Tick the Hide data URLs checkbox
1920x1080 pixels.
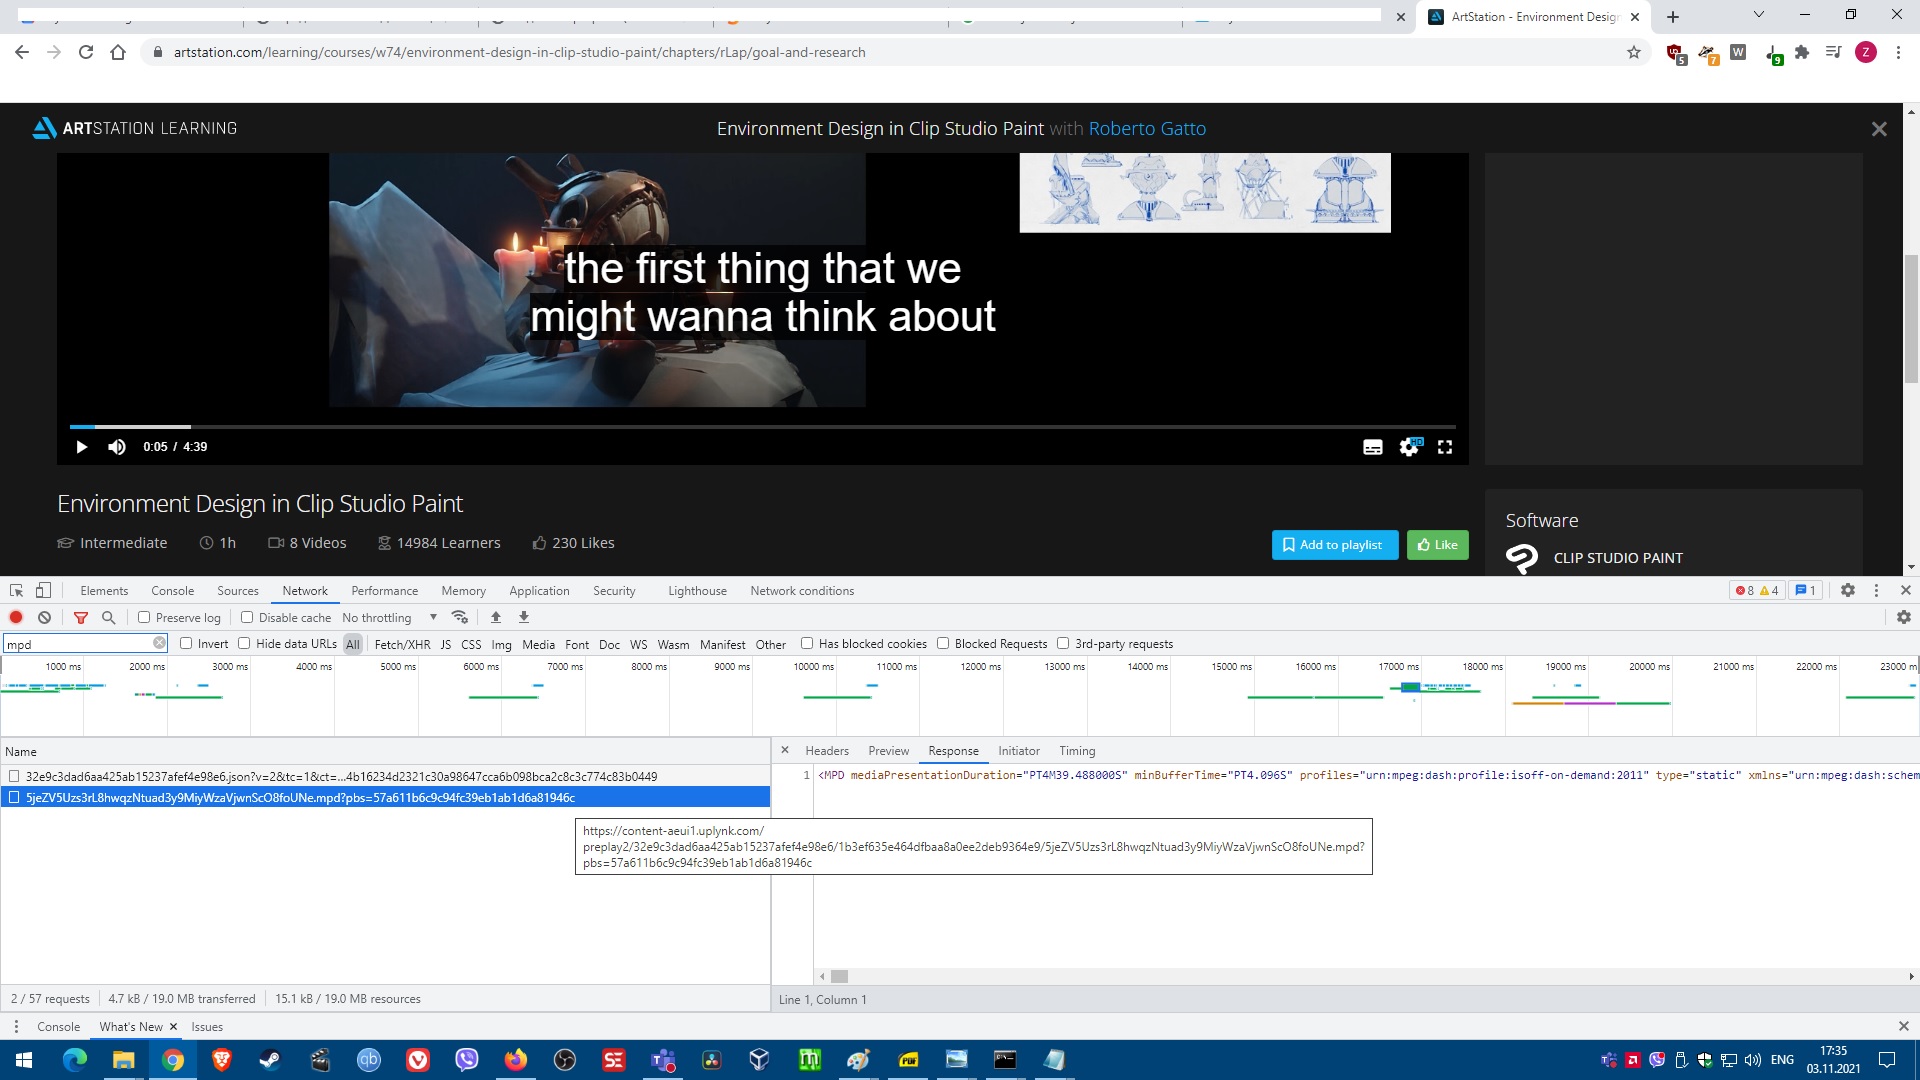tap(244, 644)
